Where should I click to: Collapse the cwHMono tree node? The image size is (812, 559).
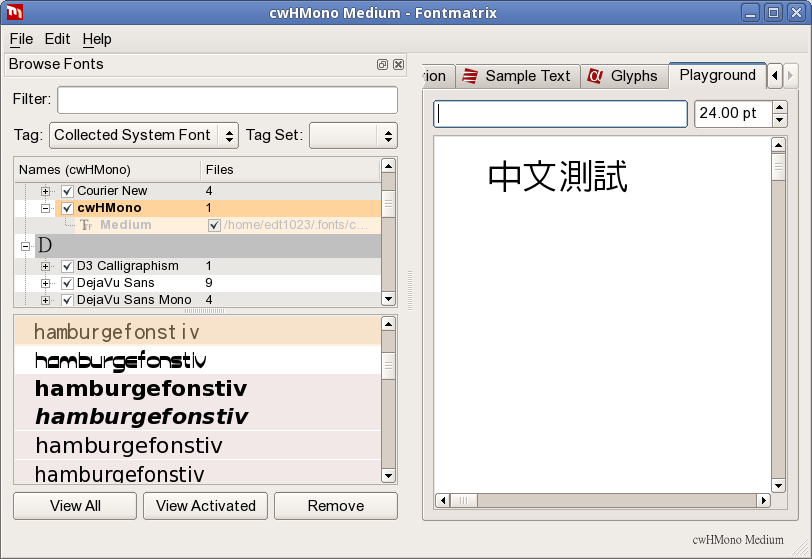click(46, 208)
